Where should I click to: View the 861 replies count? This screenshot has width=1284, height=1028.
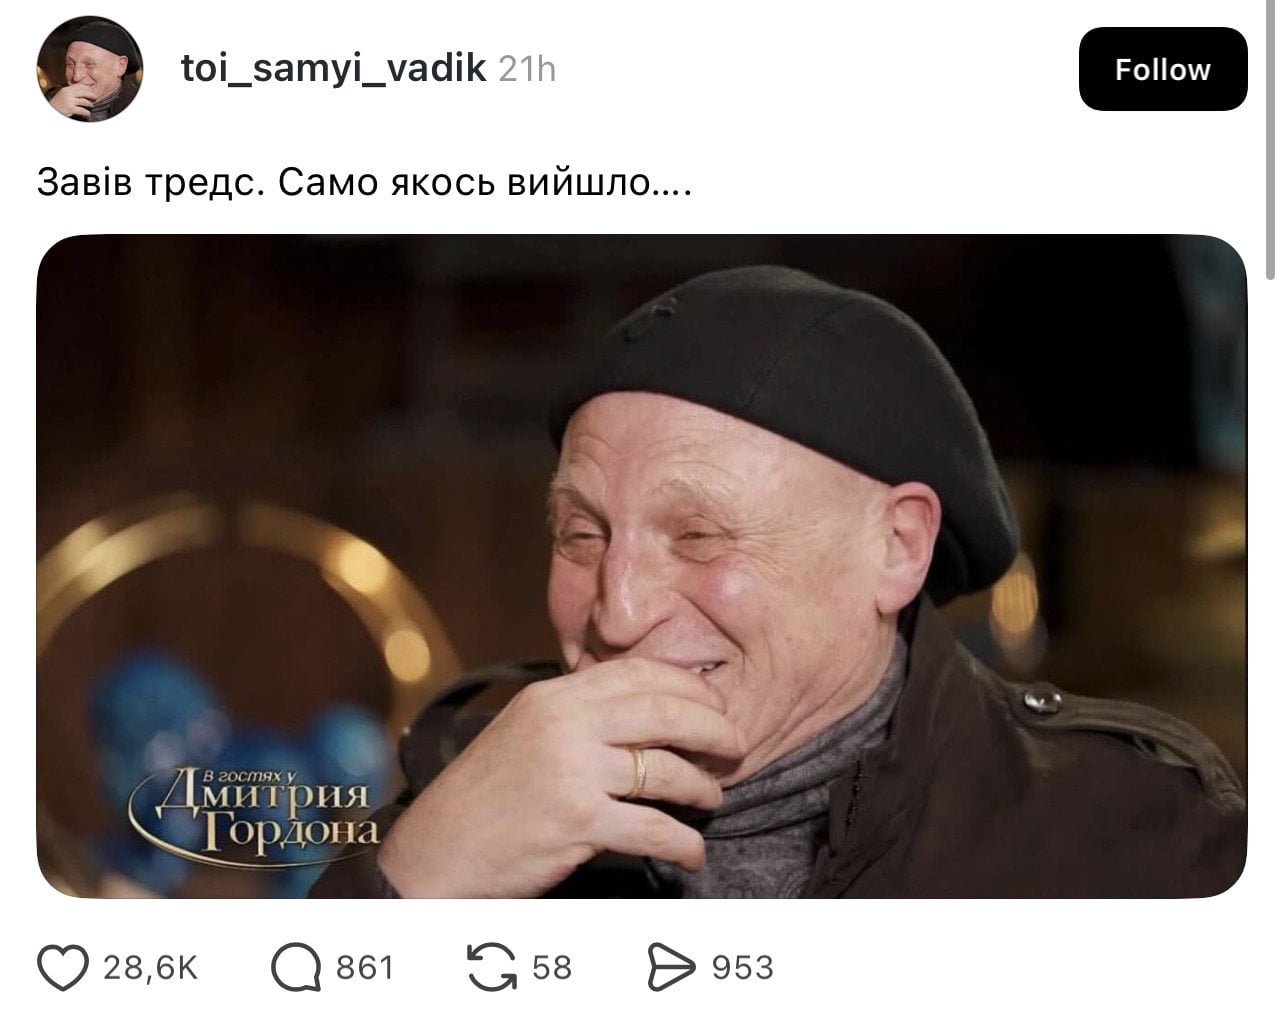coord(365,968)
